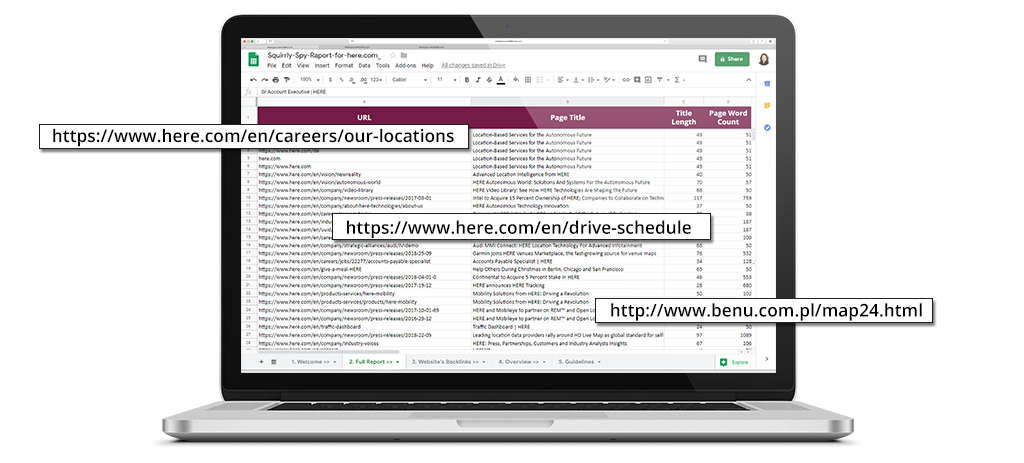Format as percent

pos(342,80)
